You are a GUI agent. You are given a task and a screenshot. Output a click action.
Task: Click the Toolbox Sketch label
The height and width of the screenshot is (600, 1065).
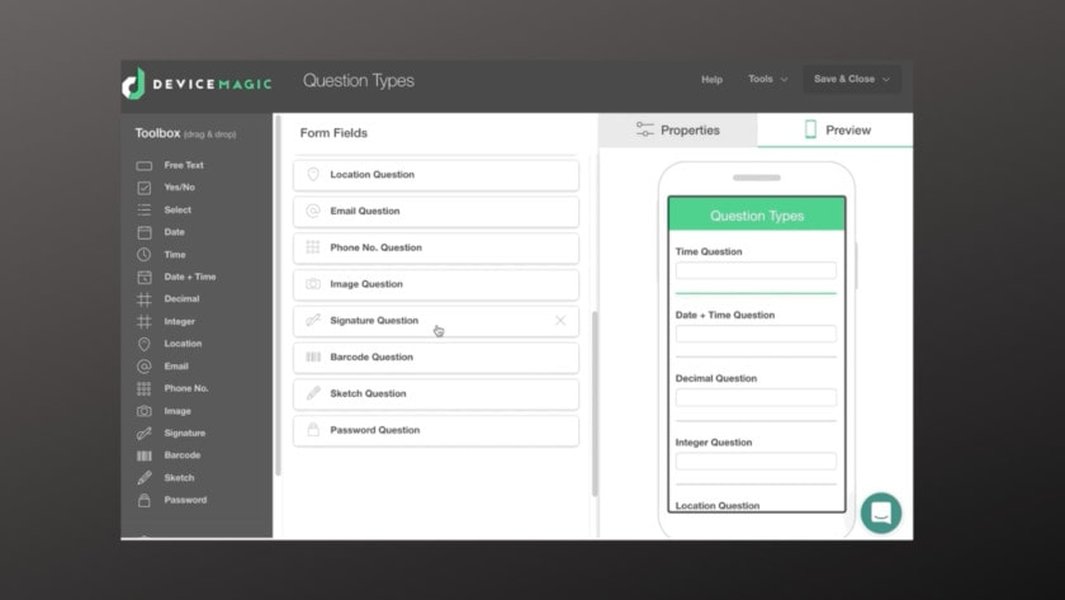click(x=179, y=478)
